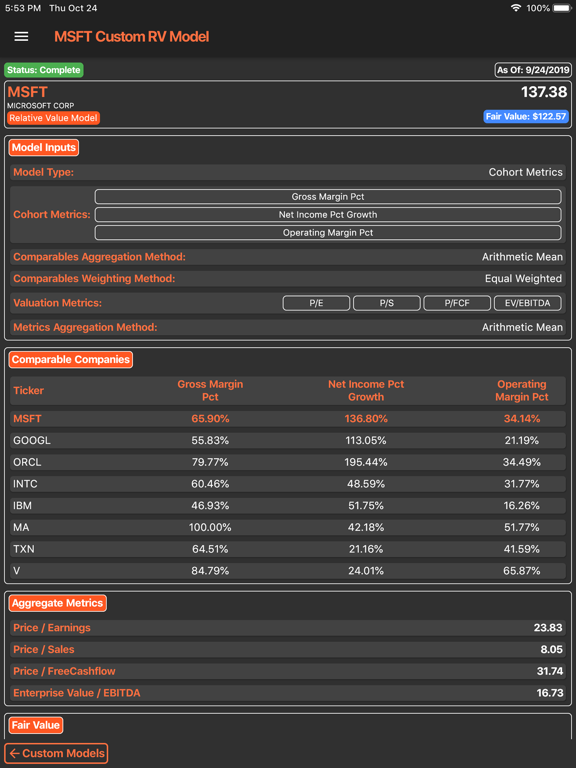Click the 195.44% net income growth cell

366,462
